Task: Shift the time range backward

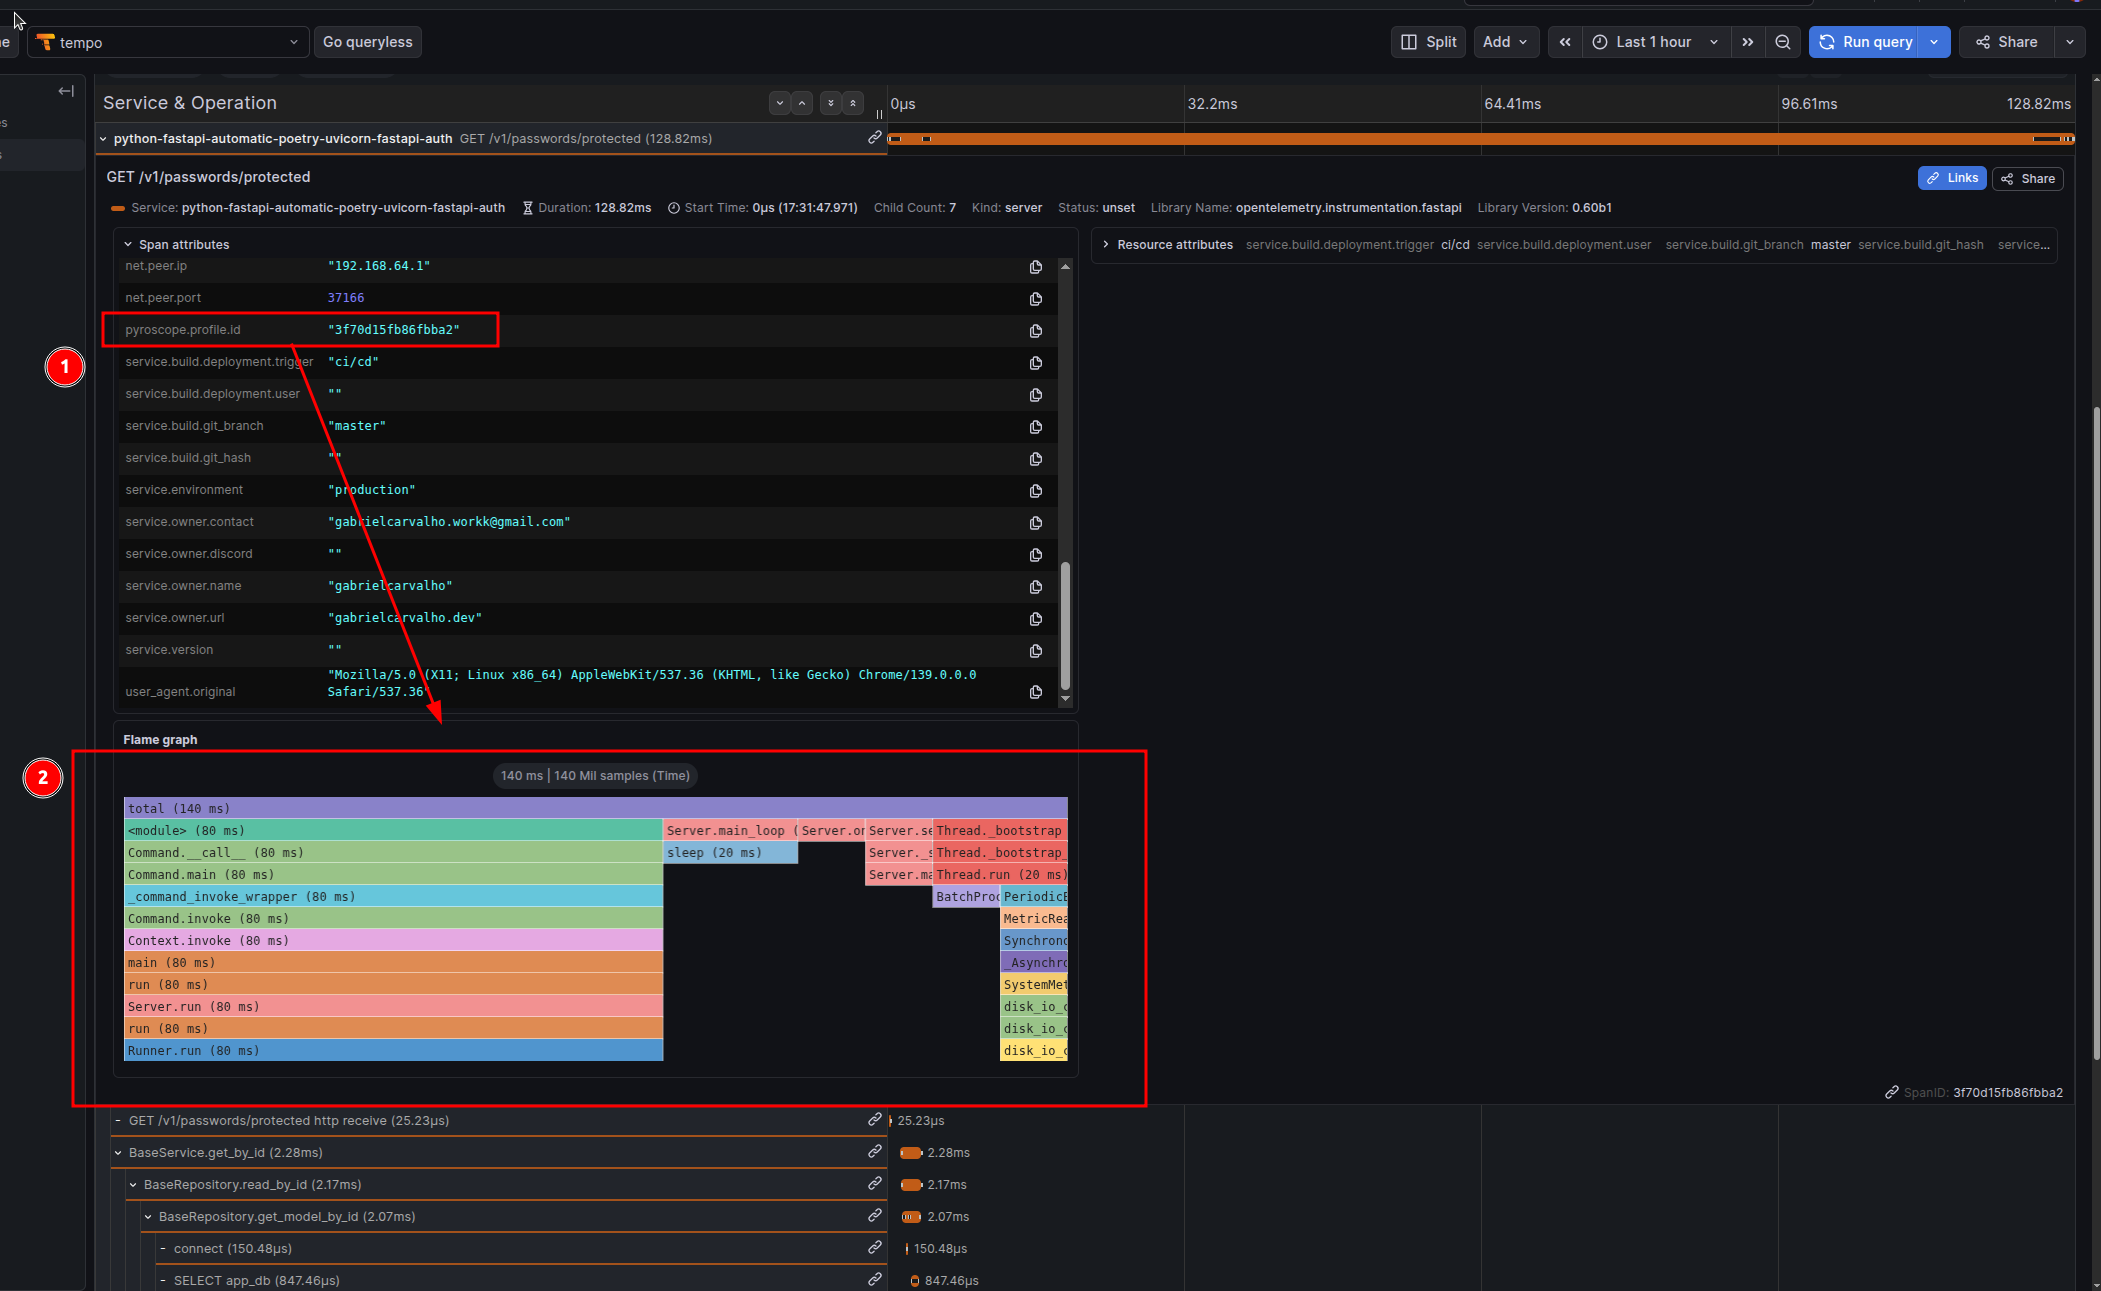Action: click(x=1564, y=42)
